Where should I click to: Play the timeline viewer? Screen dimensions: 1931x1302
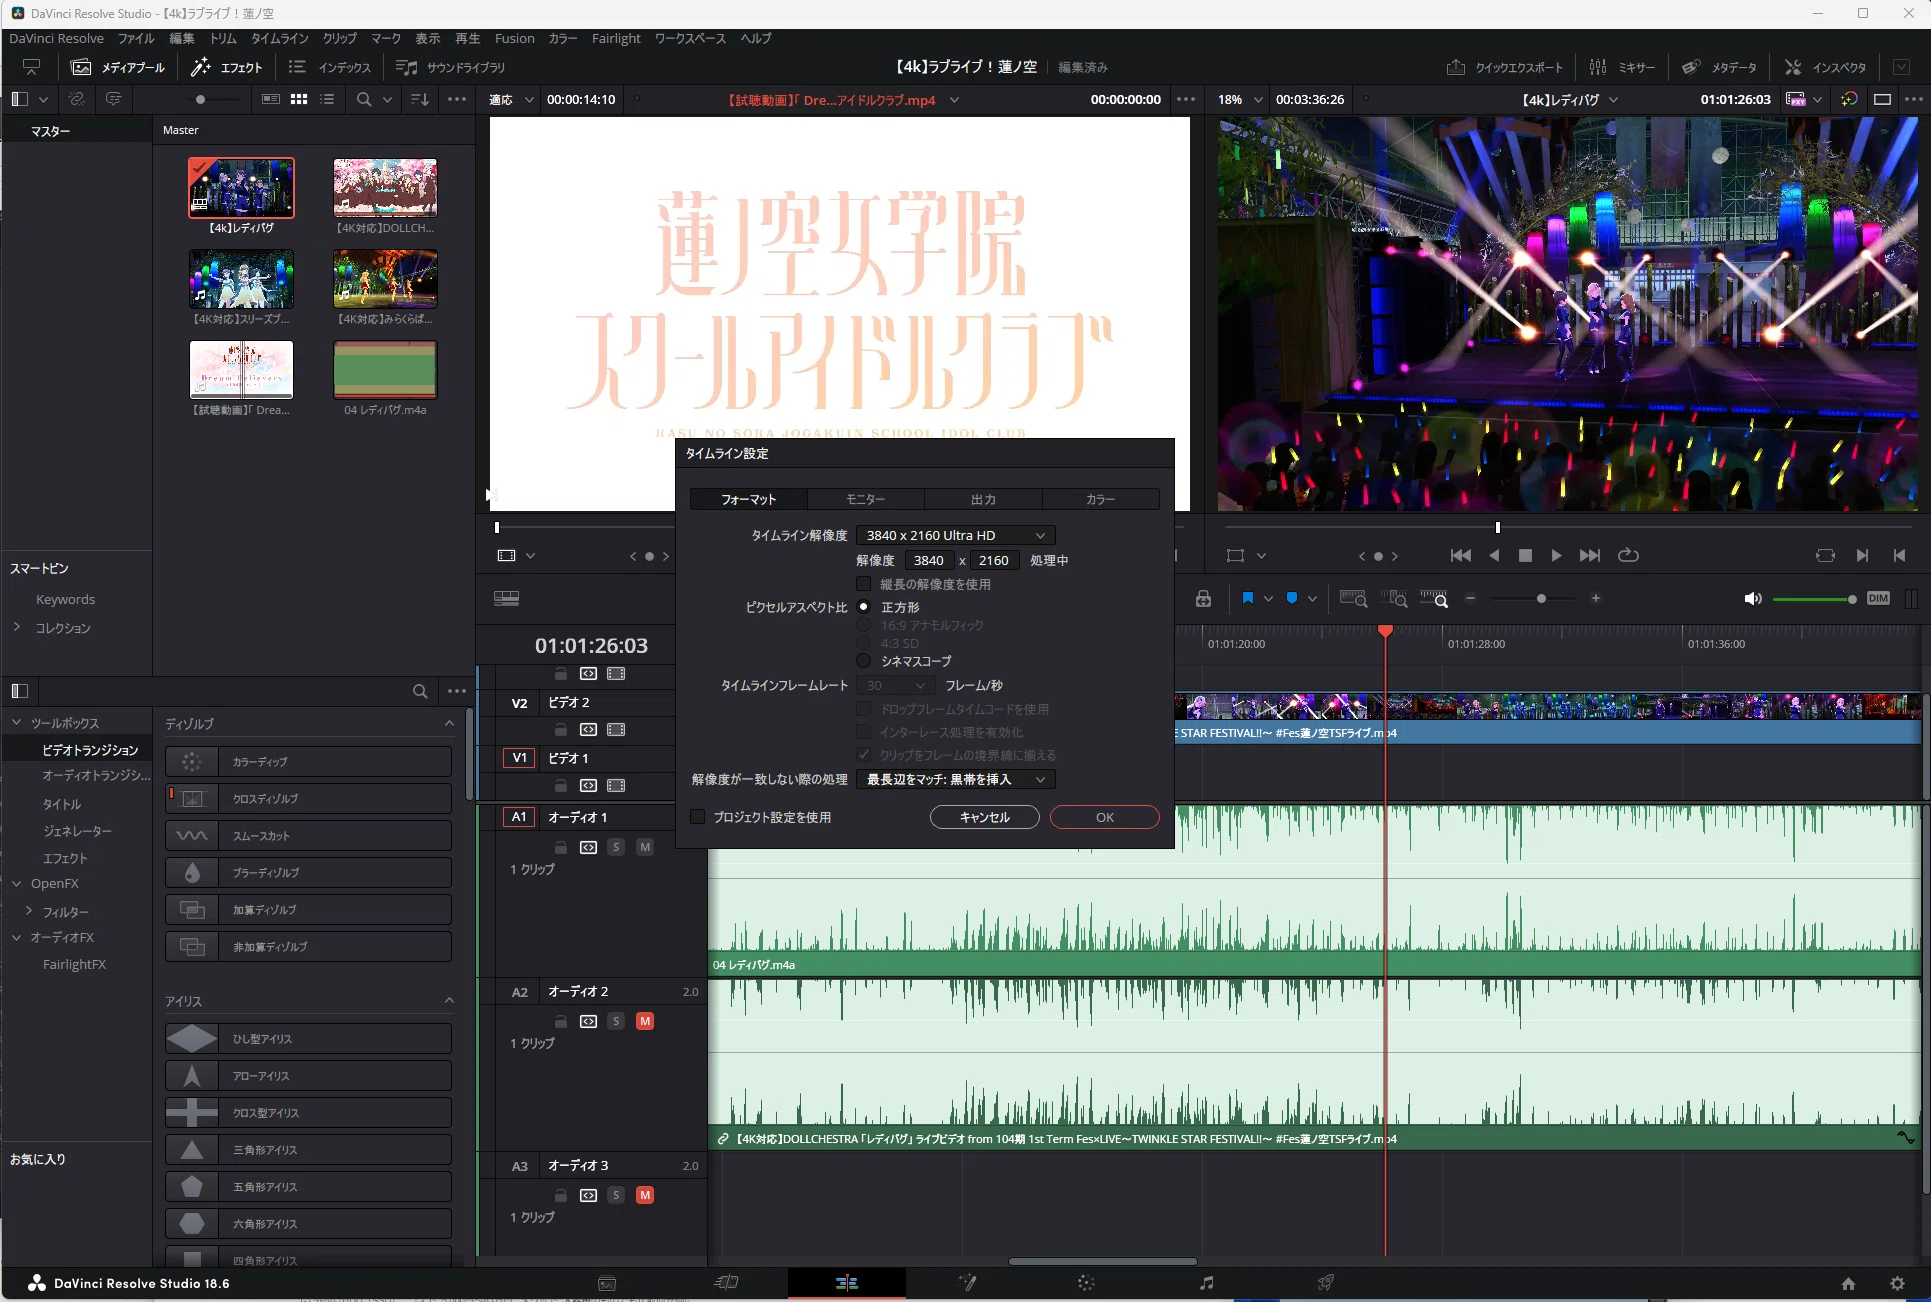(1556, 555)
